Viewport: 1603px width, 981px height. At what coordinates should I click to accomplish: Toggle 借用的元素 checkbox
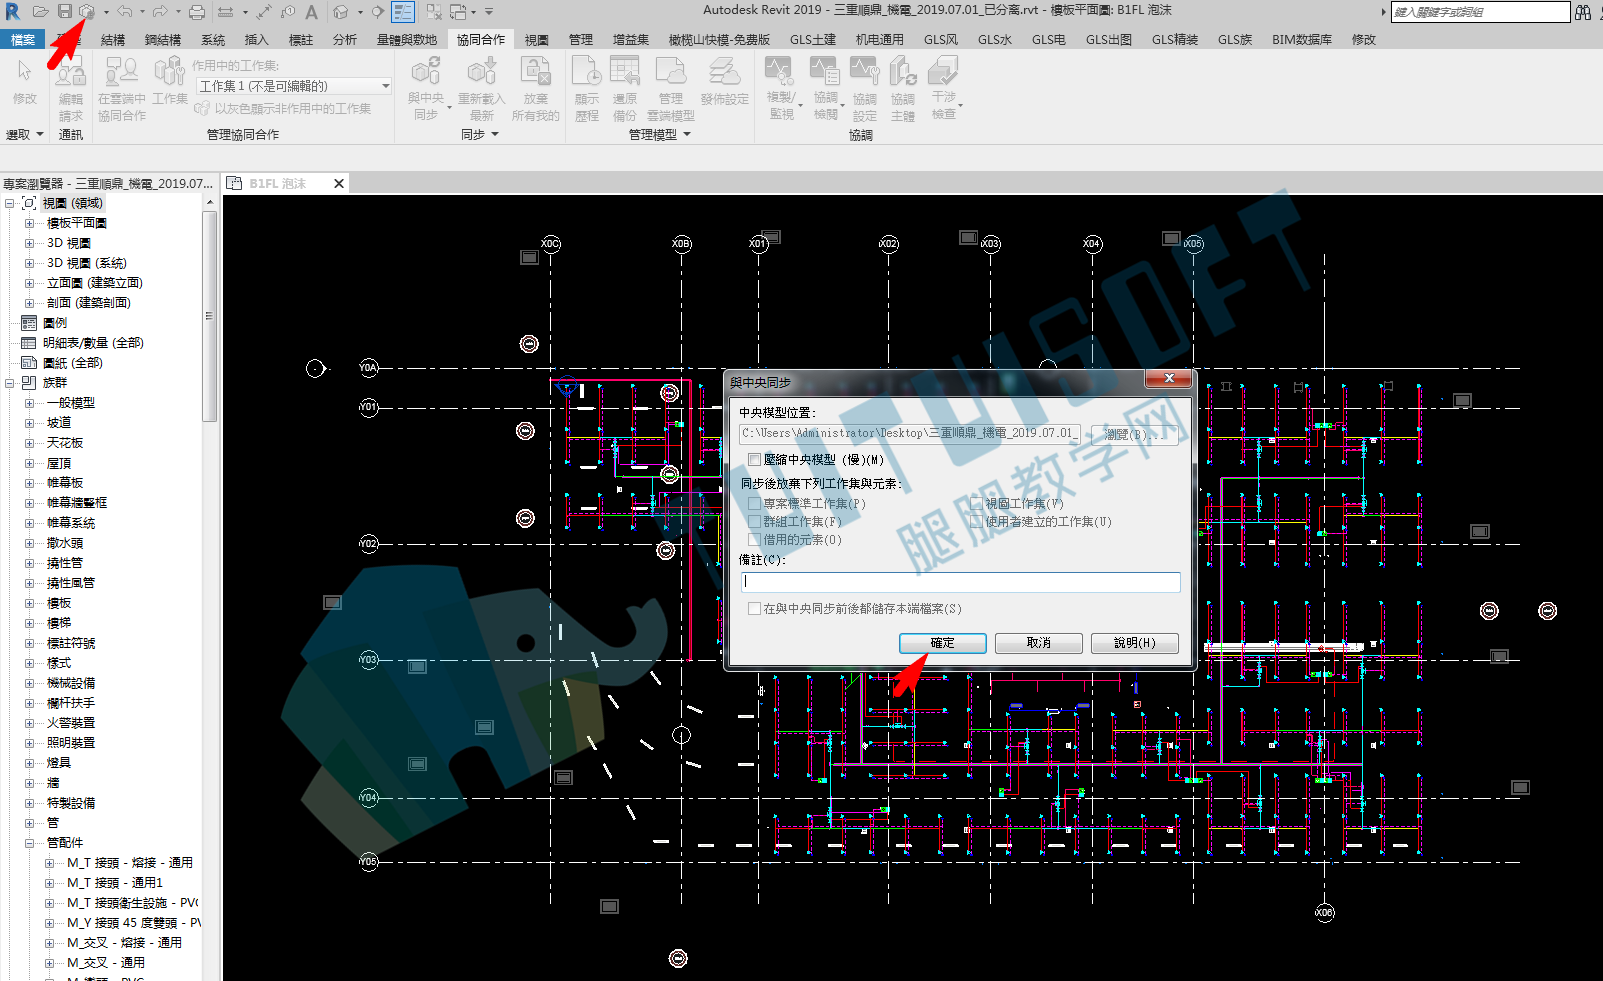[x=755, y=540]
